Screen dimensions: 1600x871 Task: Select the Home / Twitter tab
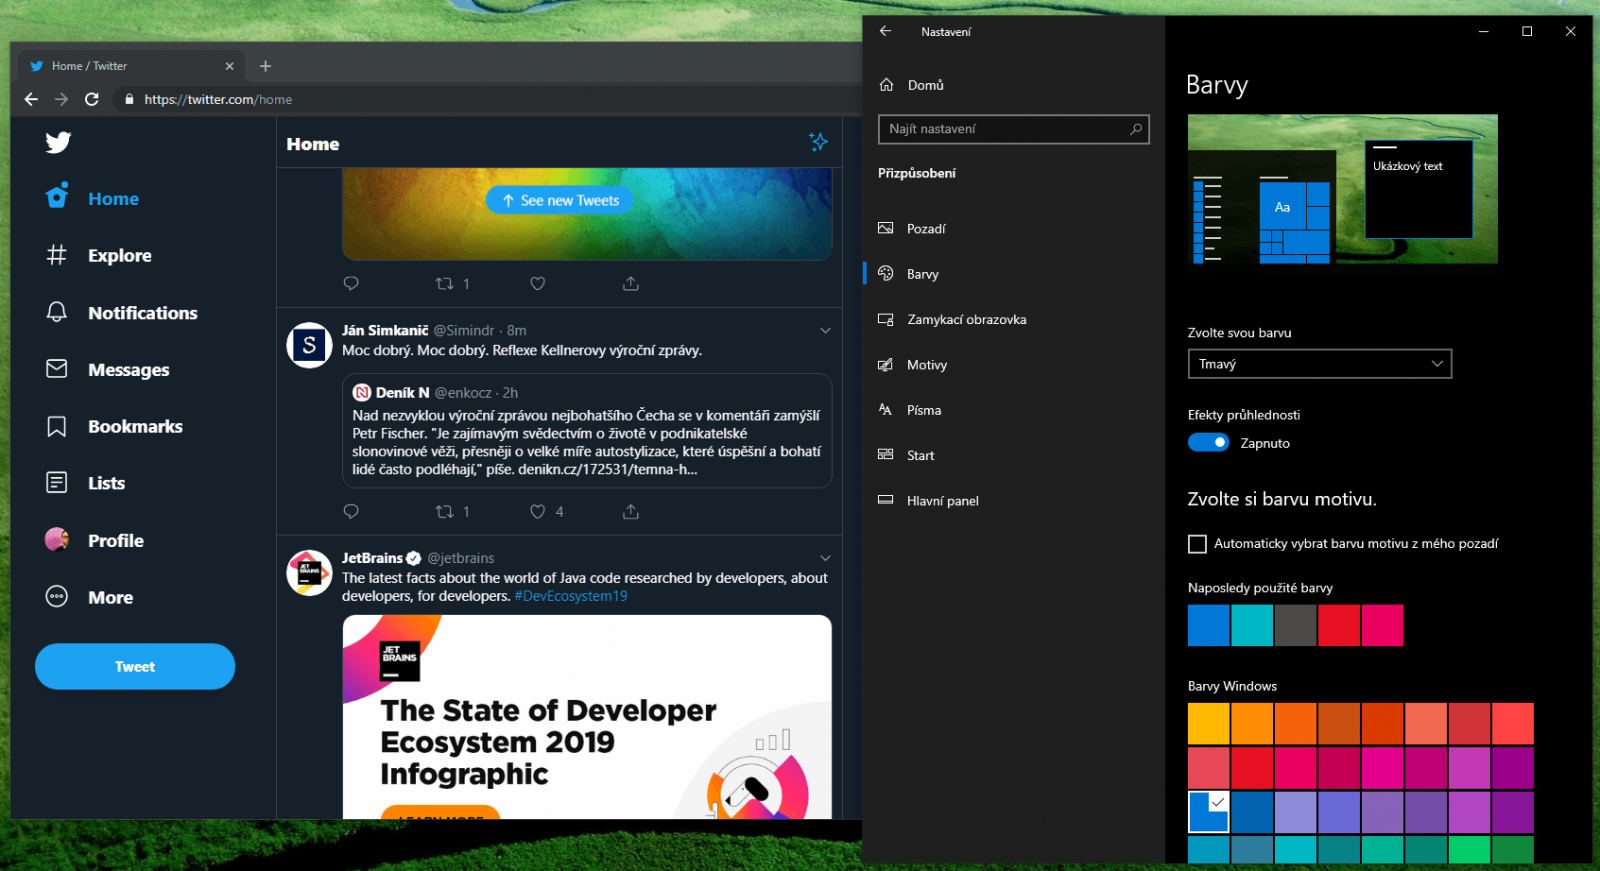click(x=130, y=66)
